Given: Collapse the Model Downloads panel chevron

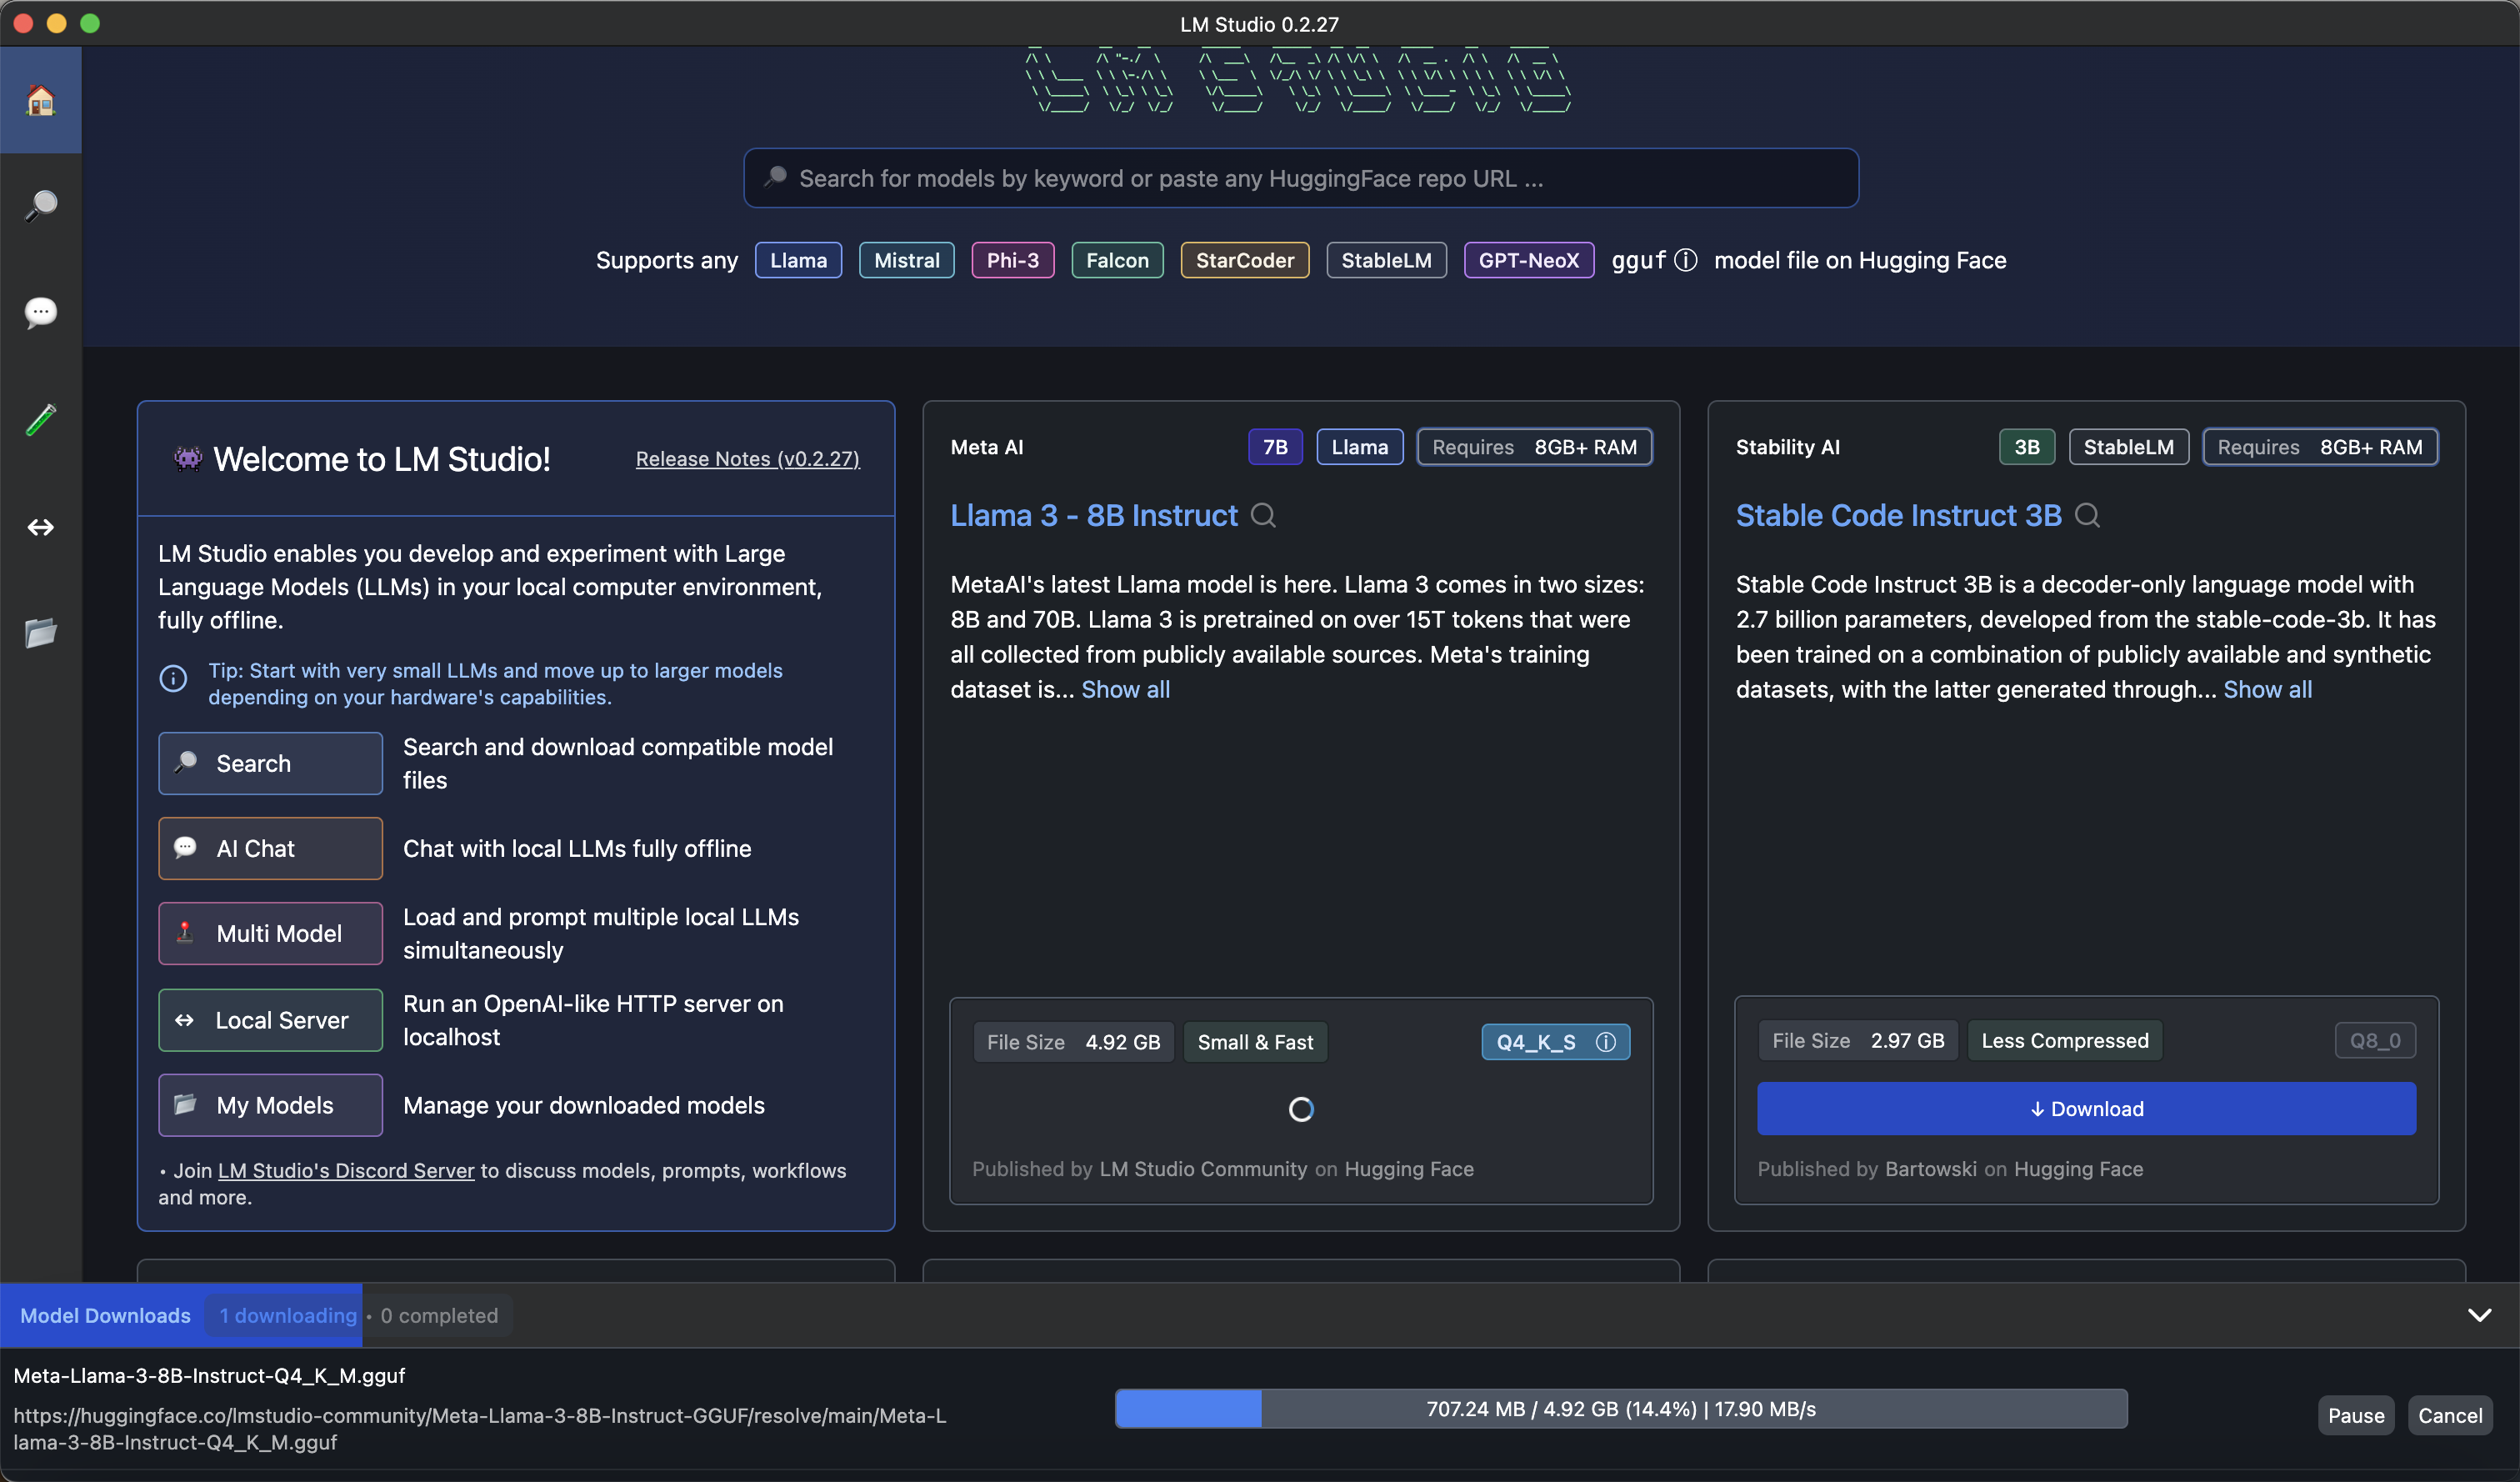Looking at the screenshot, I should tap(2479, 1315).
